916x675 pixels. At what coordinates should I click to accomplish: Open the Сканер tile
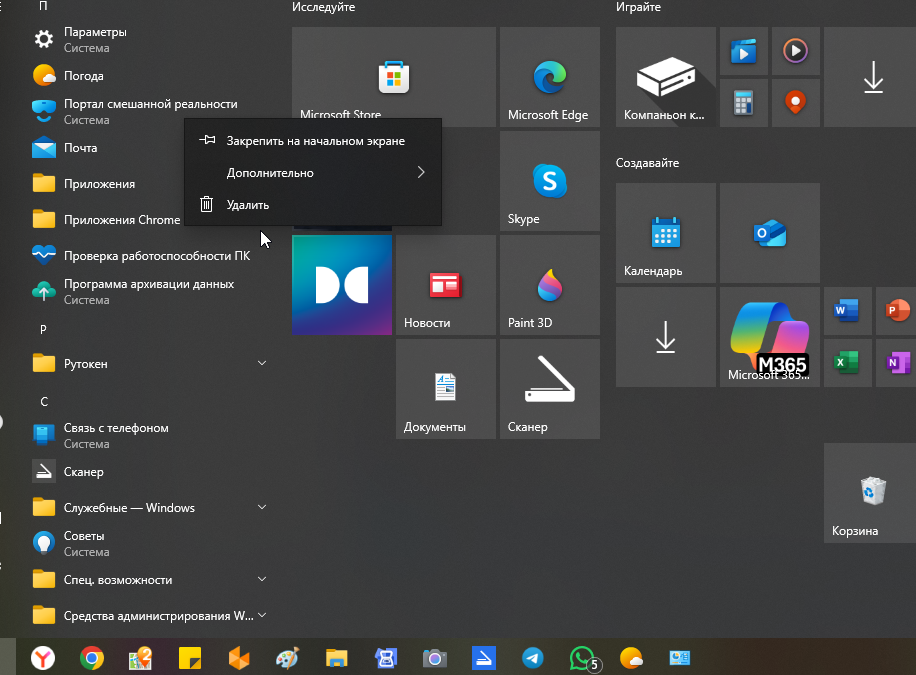pyautogui.click(x=550, y=389)
